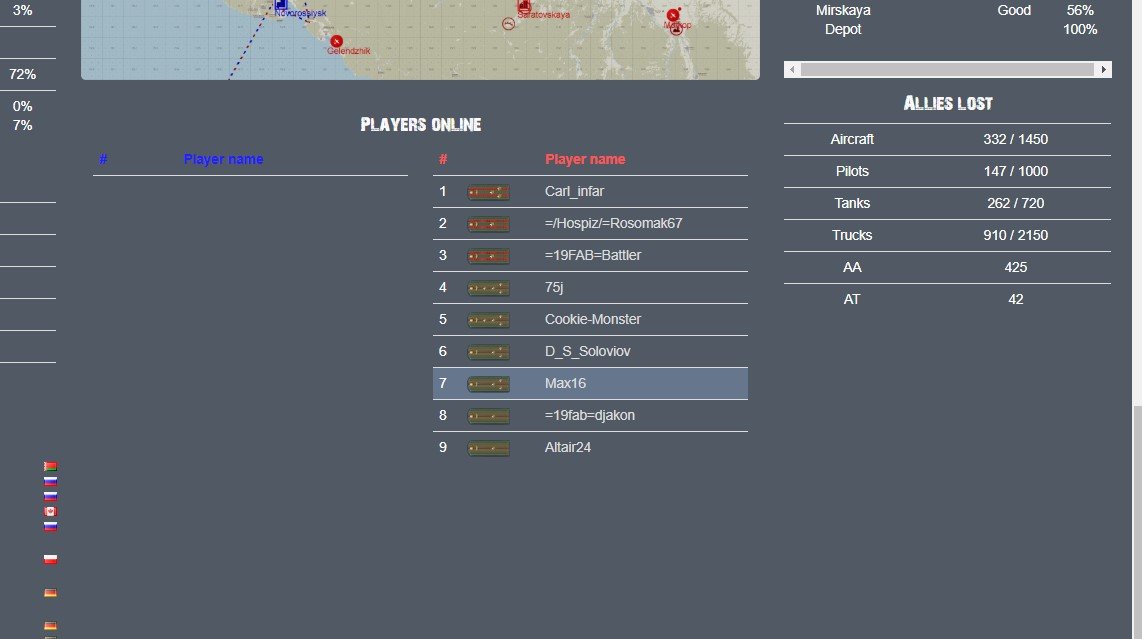Click the left arrow of the horizontal scrollbar
Screen dimensions: 1142x639
coord(792,69)
